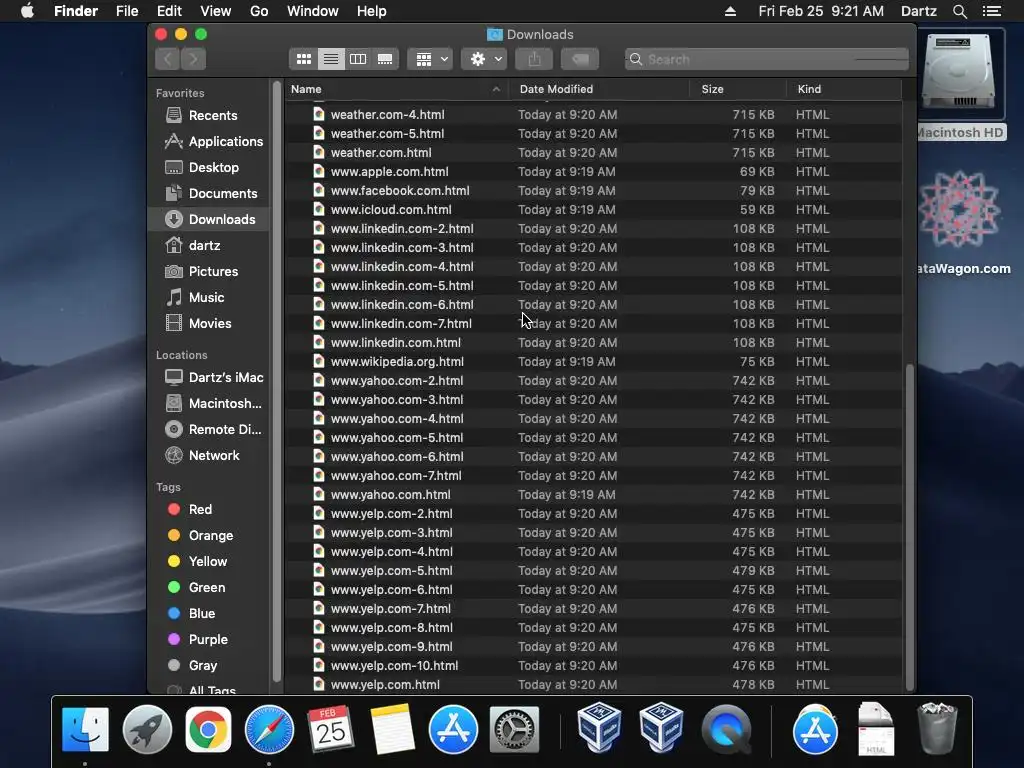Open Launchpad from the Dock
The width and height of the screenshot is (1024, 768).
(147, 729)
